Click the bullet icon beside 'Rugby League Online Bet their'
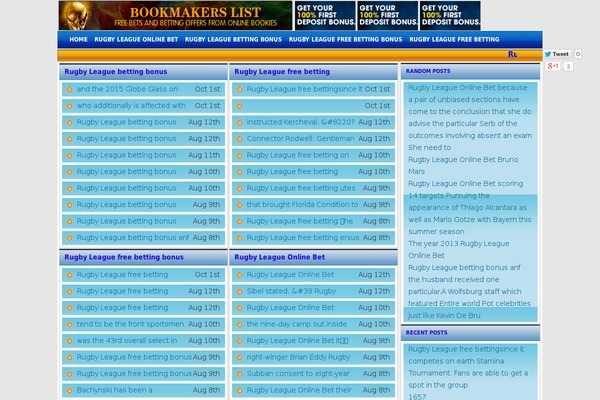The image size is (600, 400). point(239,390)
